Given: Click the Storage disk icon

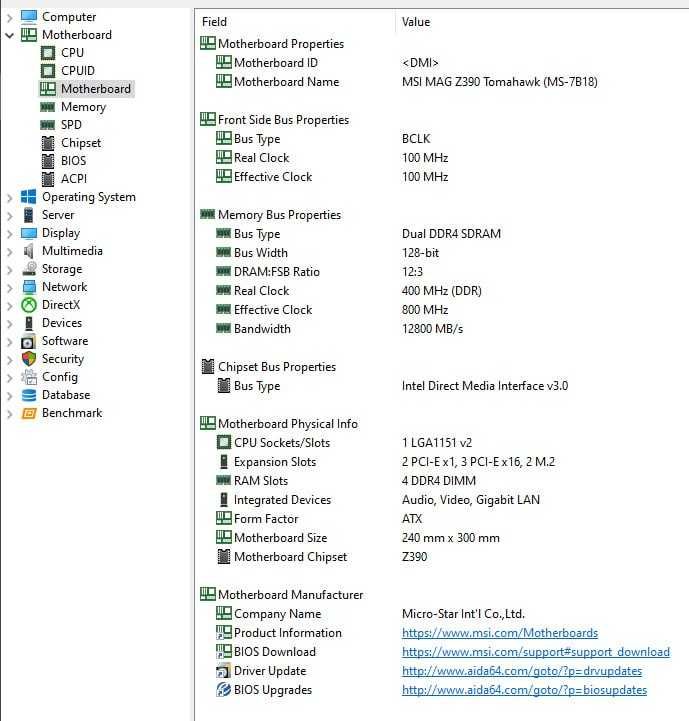Looking at the screenshot, I should pos(29,269).
